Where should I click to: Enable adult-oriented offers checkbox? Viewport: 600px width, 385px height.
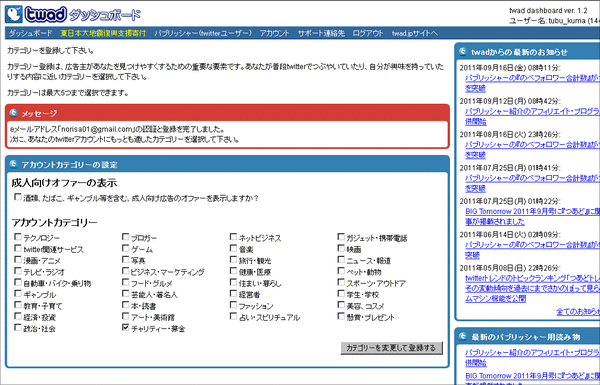18,197
